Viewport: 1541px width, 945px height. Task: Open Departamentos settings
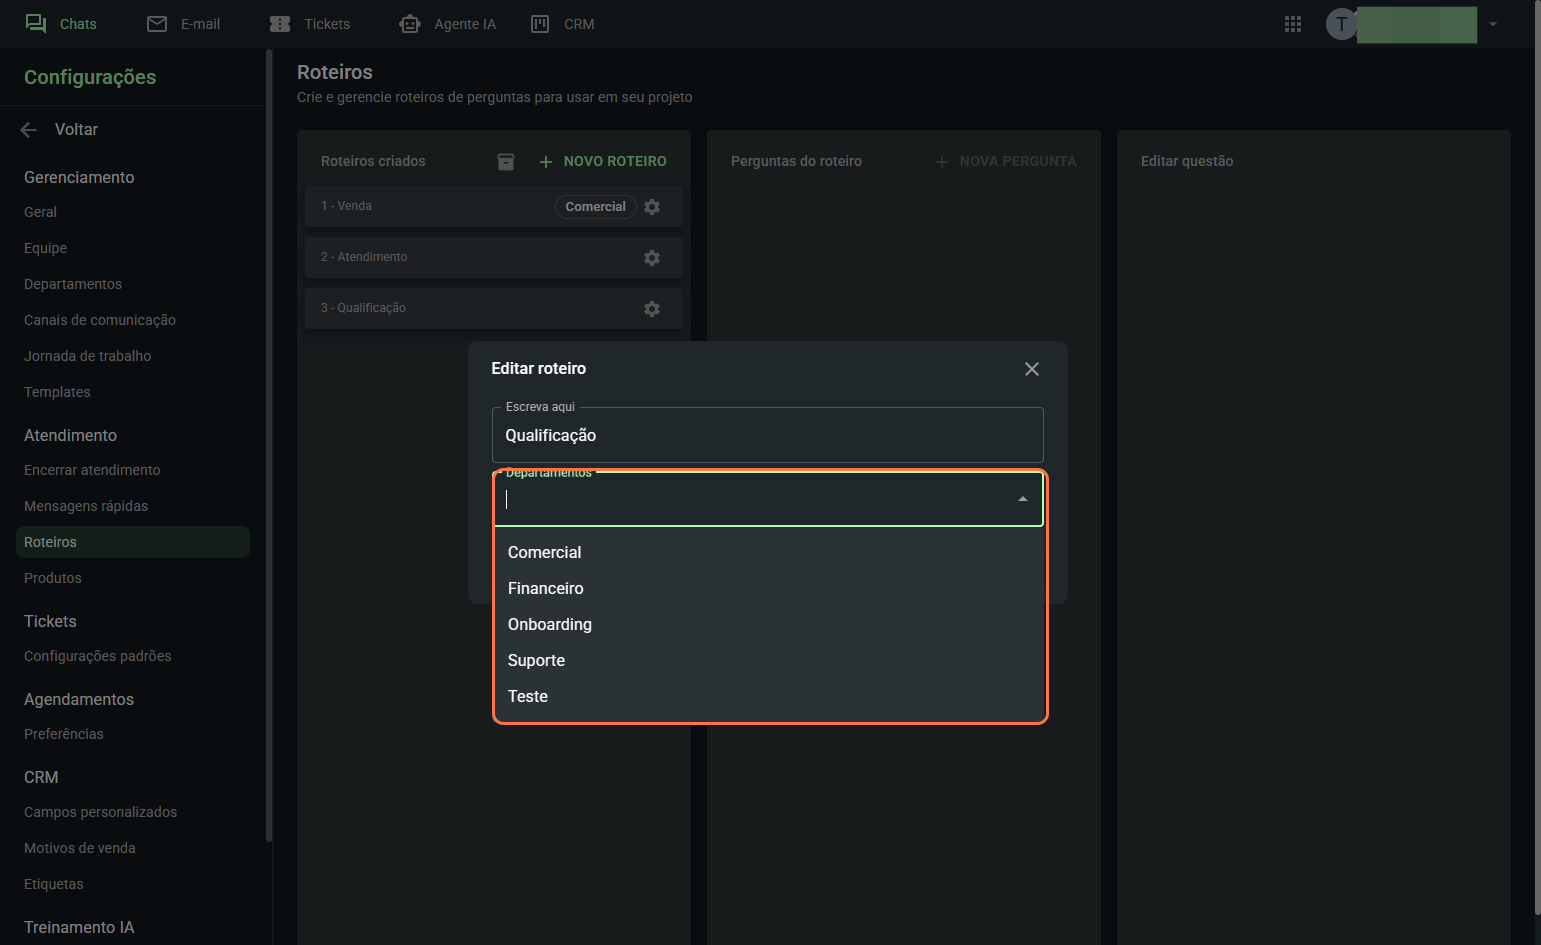point(73,284)
